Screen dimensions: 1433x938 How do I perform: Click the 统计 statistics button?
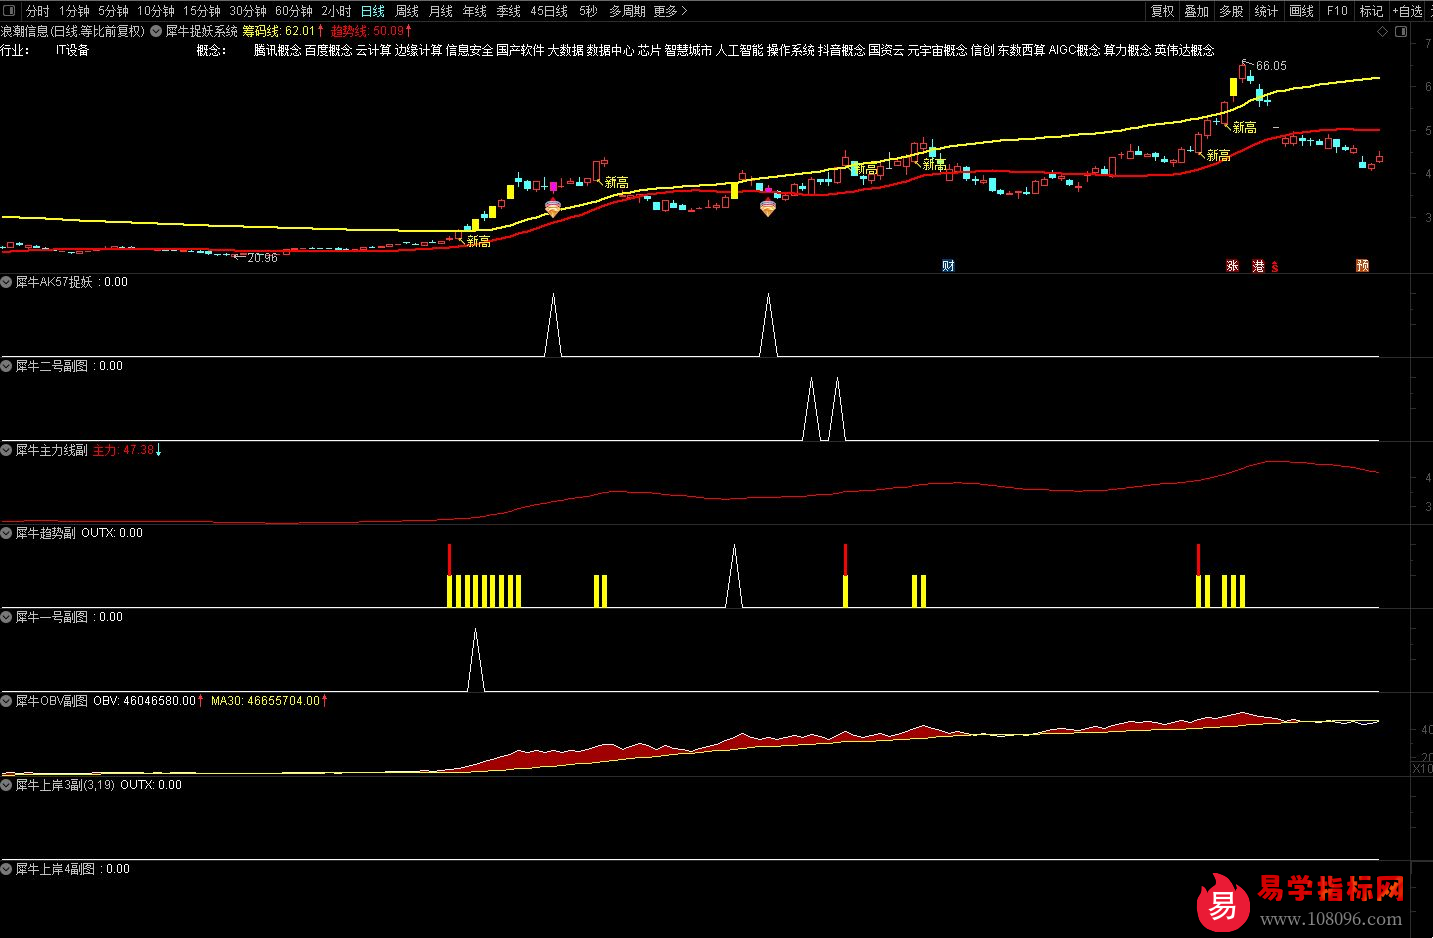coord(1266,11)
